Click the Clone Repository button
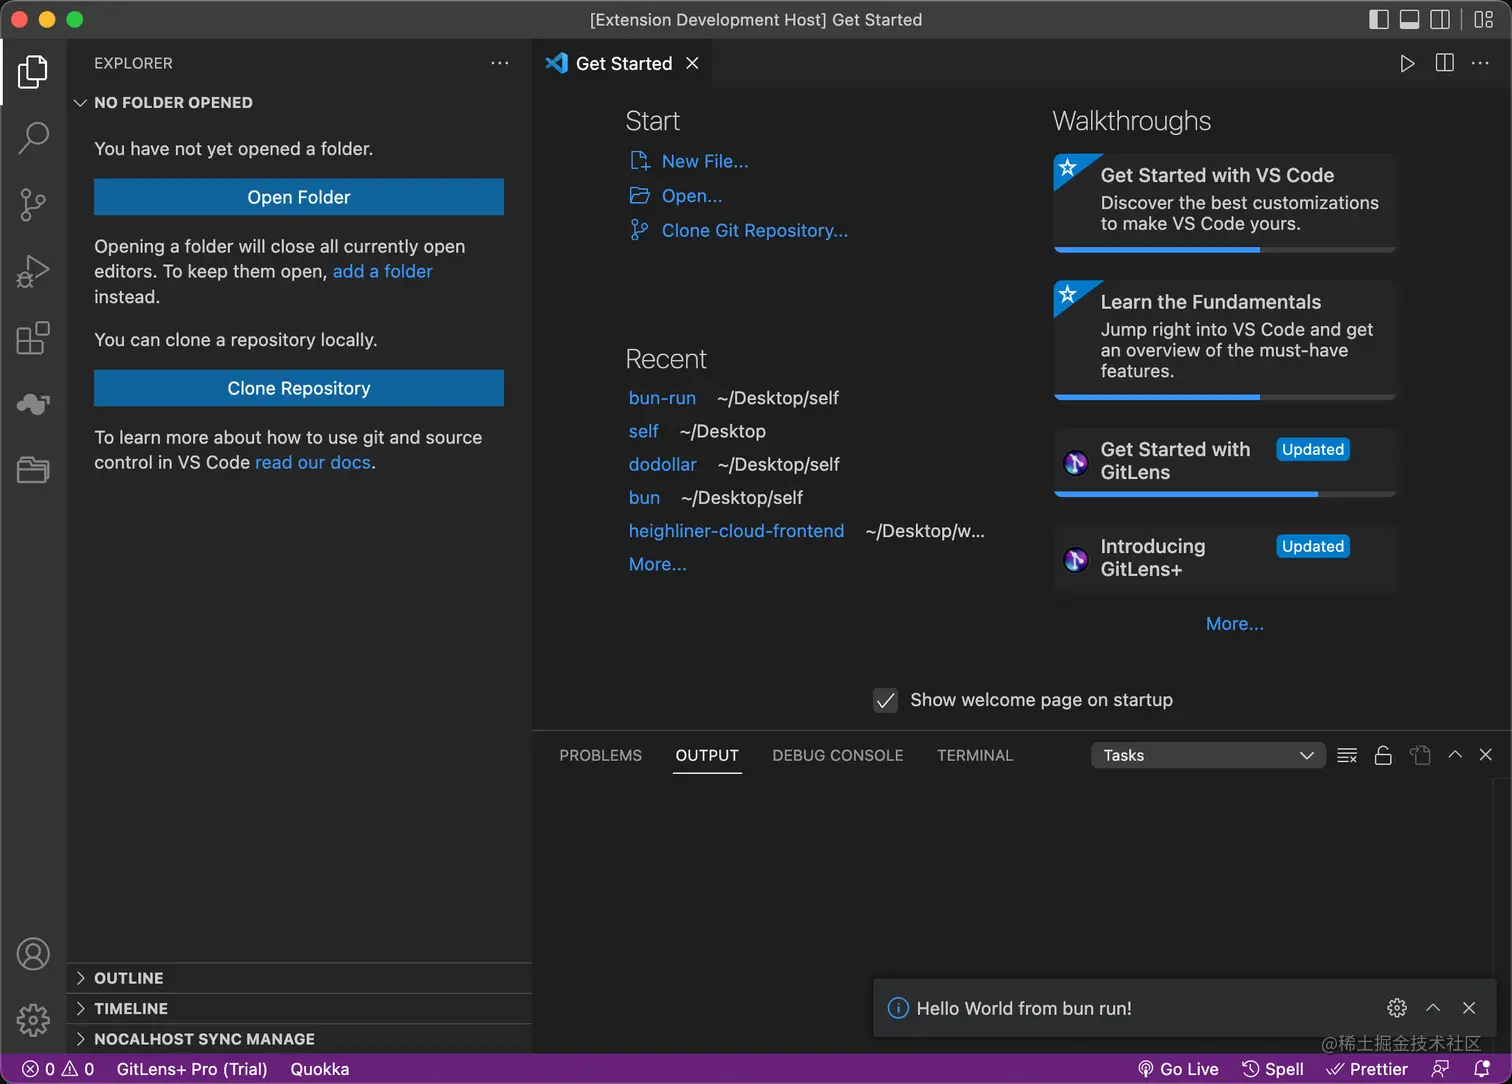 299,388
